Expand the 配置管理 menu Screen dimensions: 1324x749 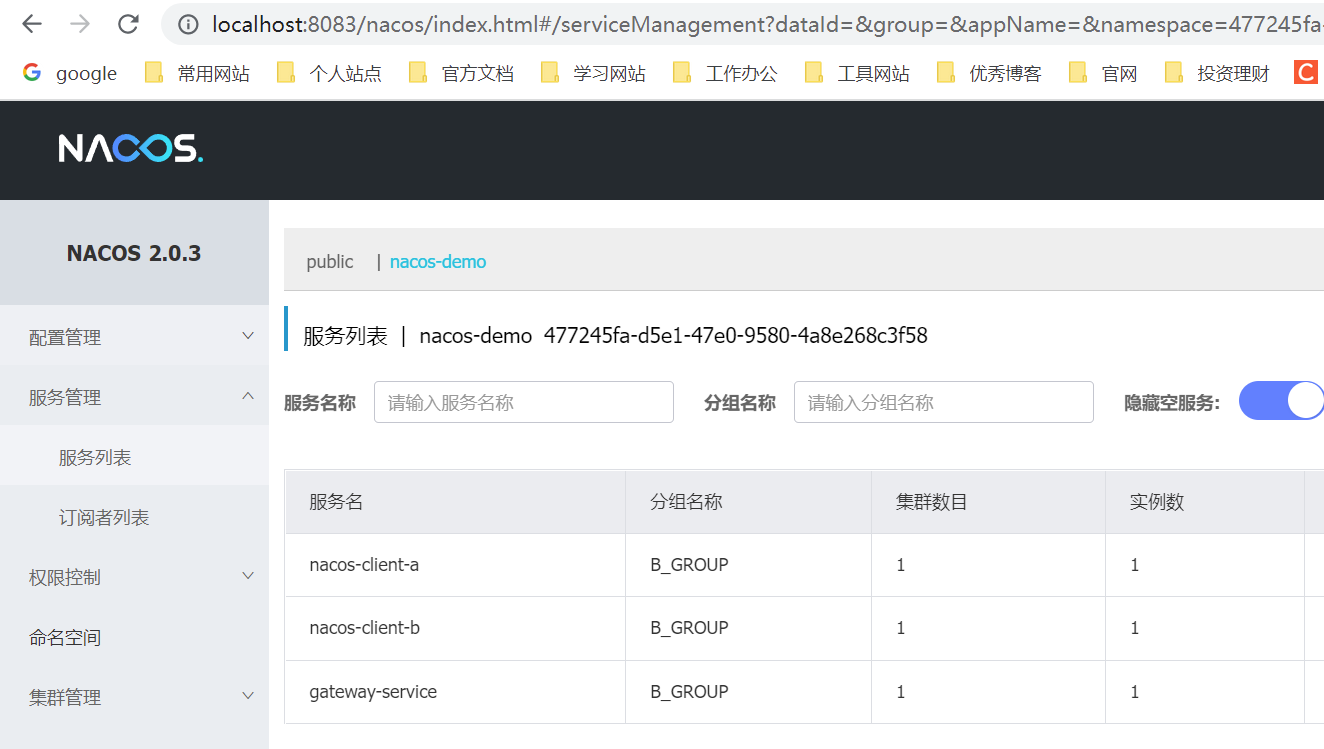coord(134,338)
